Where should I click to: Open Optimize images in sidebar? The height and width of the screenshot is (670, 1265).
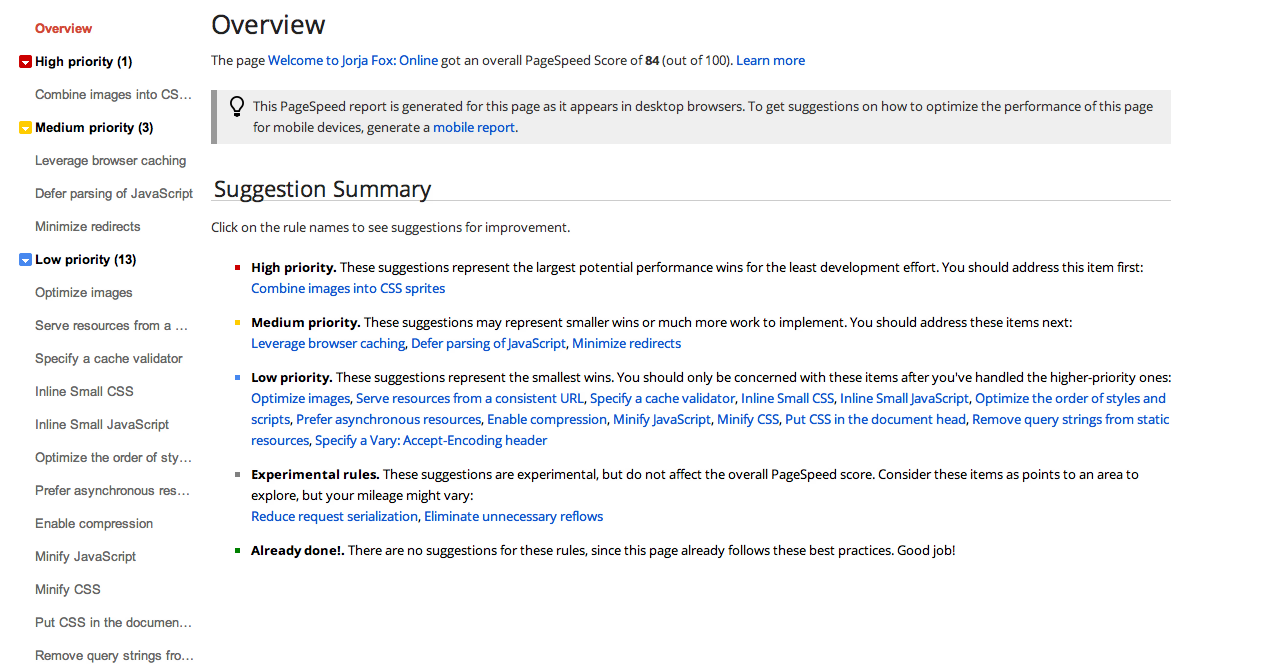[83, 293]
